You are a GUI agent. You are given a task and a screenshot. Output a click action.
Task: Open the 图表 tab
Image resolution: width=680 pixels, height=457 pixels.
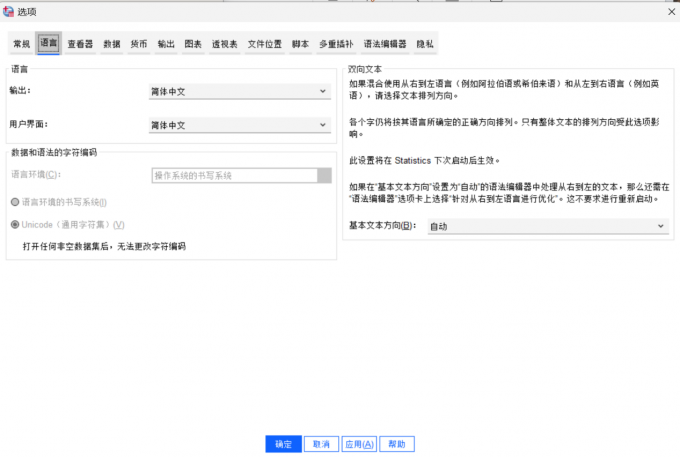[193, 44]
